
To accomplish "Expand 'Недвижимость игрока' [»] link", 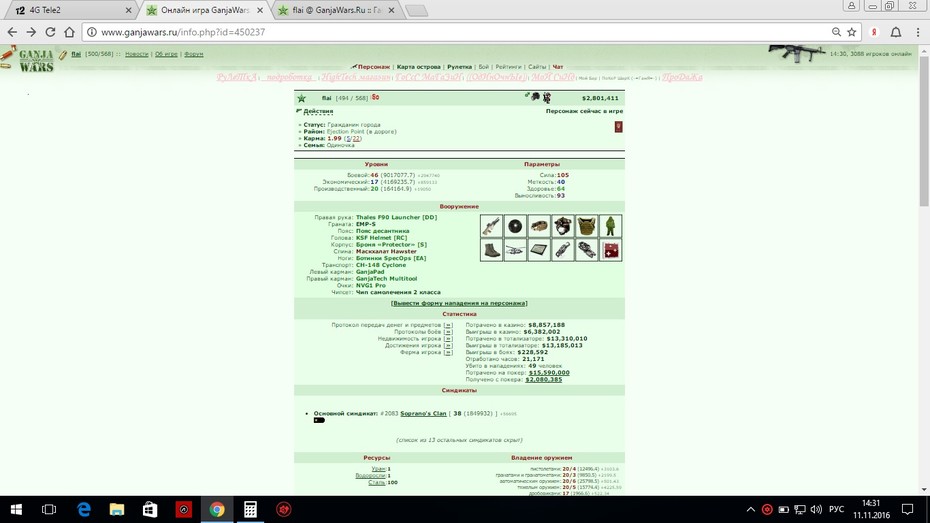I will [448, 339].
